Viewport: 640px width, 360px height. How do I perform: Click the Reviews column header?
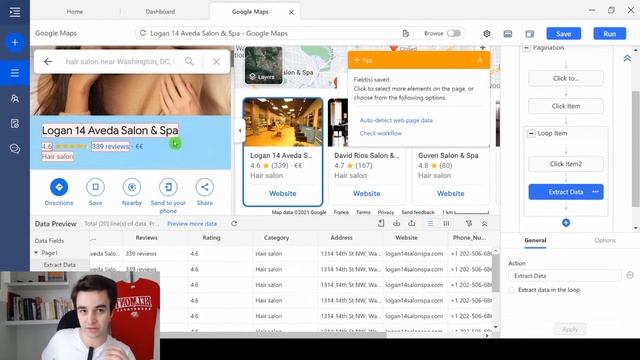pos(146,238)
